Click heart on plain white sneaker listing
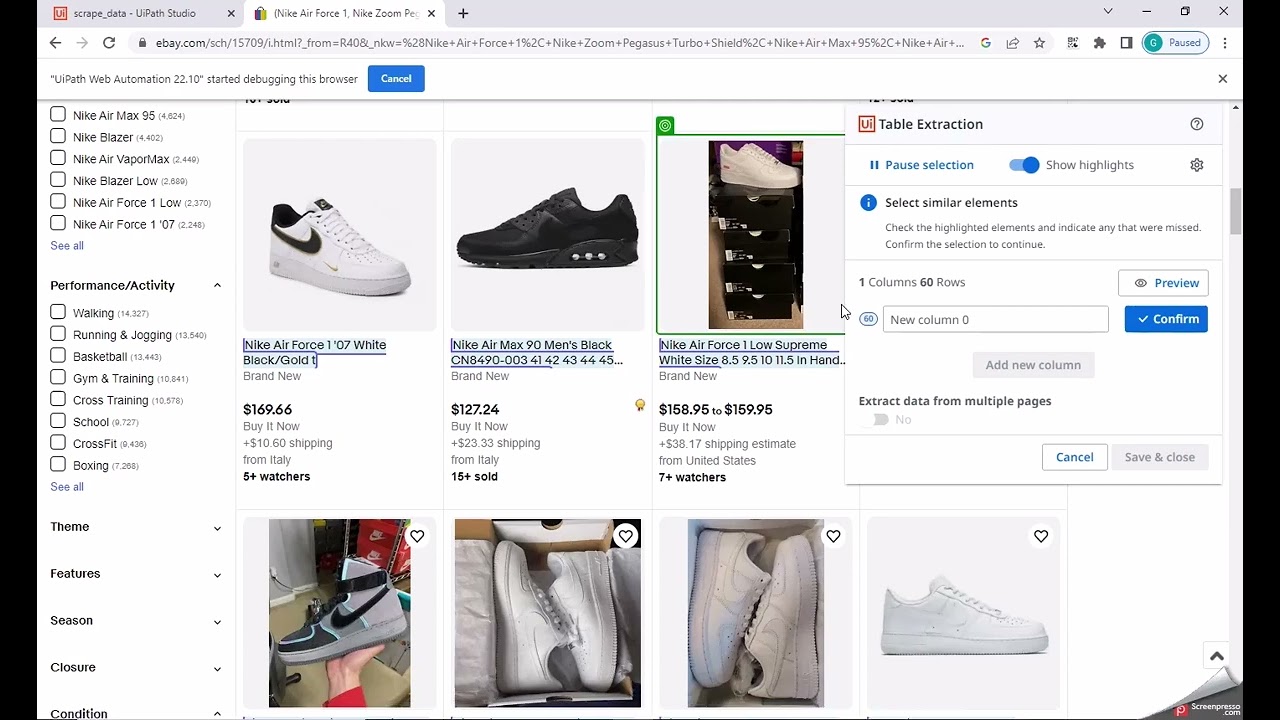 [x=1041, y=536]
